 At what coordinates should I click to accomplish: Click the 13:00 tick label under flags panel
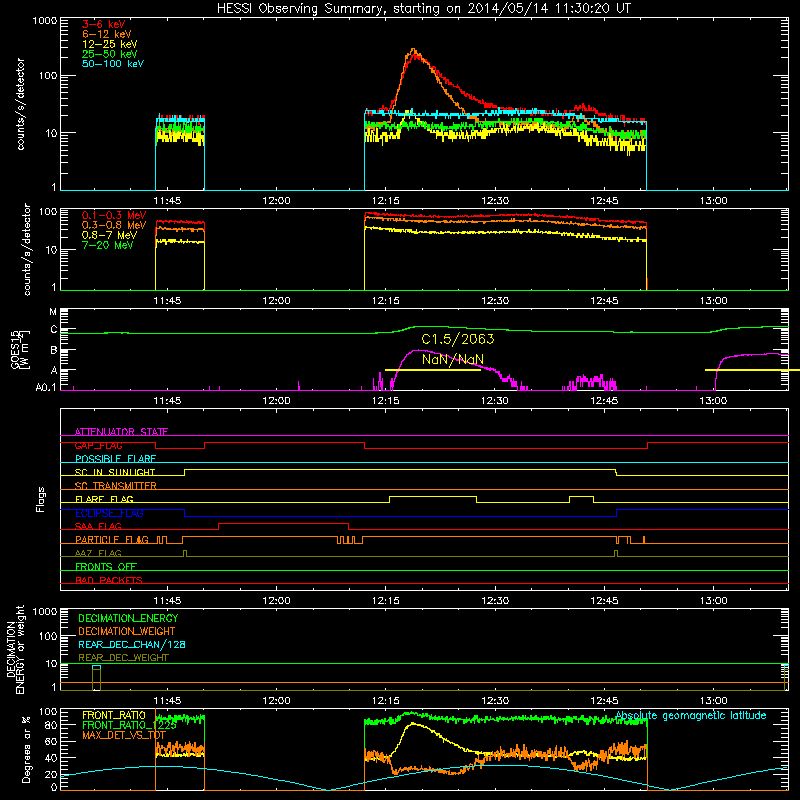(x=713, y=601)
